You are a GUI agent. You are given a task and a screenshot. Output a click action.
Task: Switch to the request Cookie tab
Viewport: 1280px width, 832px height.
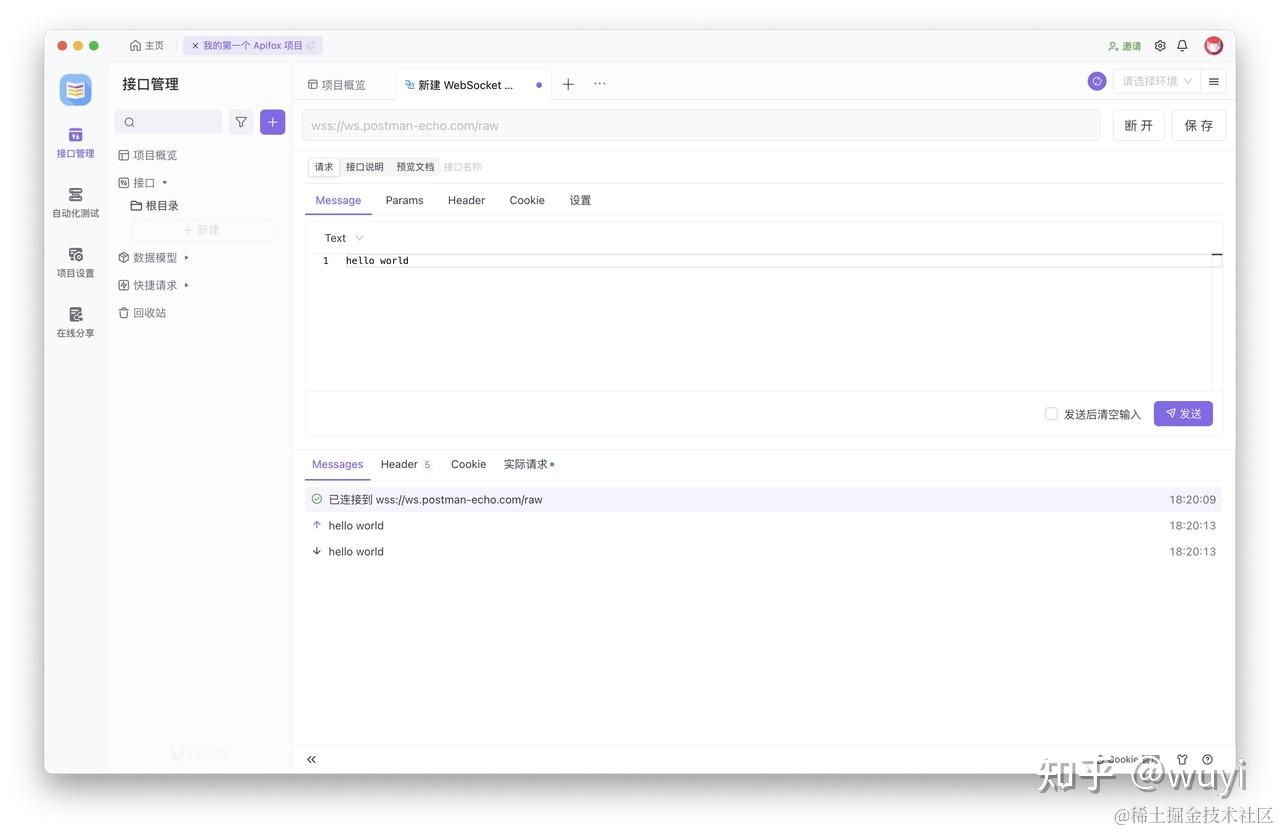(x=527, y=200)
